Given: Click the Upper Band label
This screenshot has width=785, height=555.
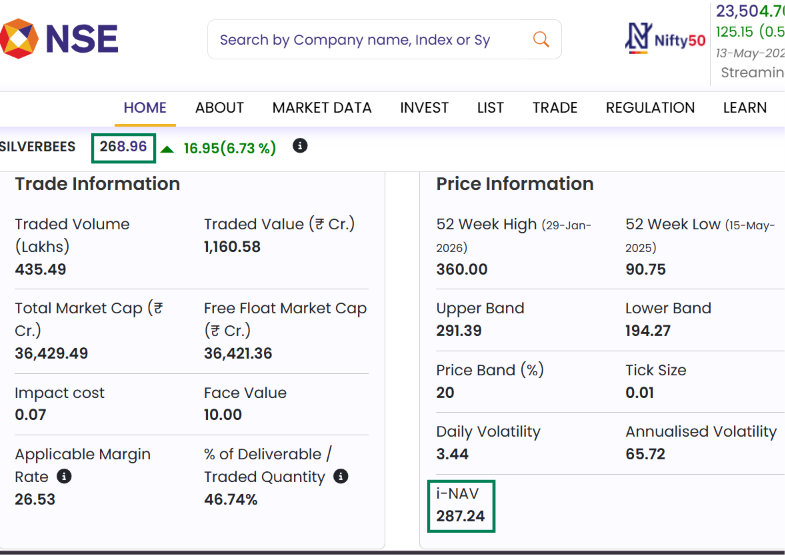Looking at the screenshot, I should click(480, 308).
